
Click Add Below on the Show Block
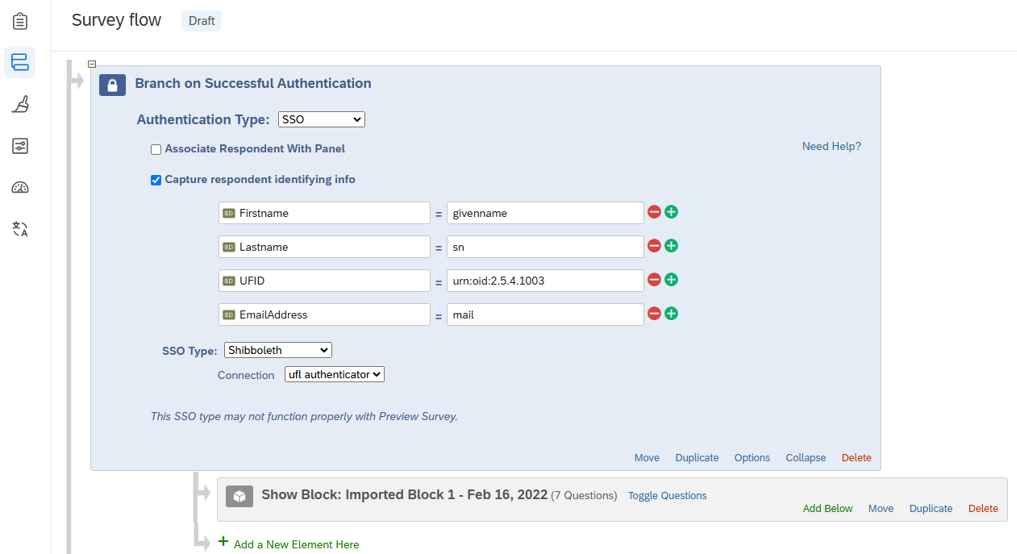[x=828, y=509]
